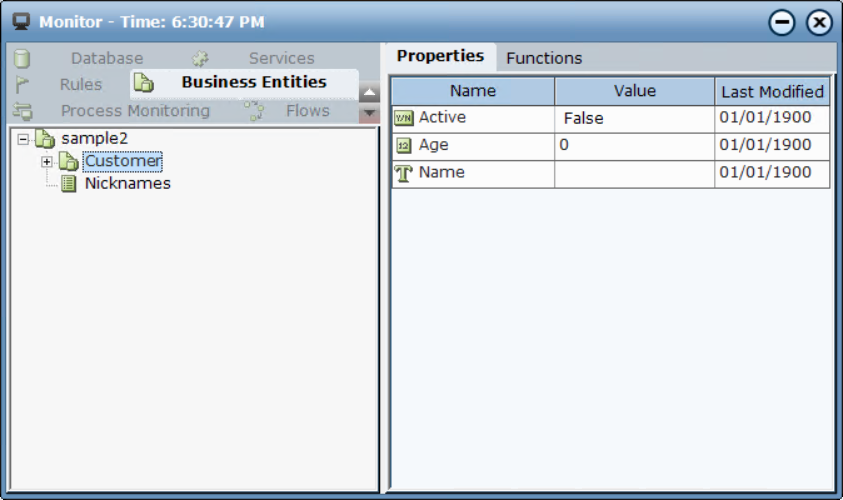Click the Services puzzle-piece icon
843x500 pixels.
pos(200,59)
